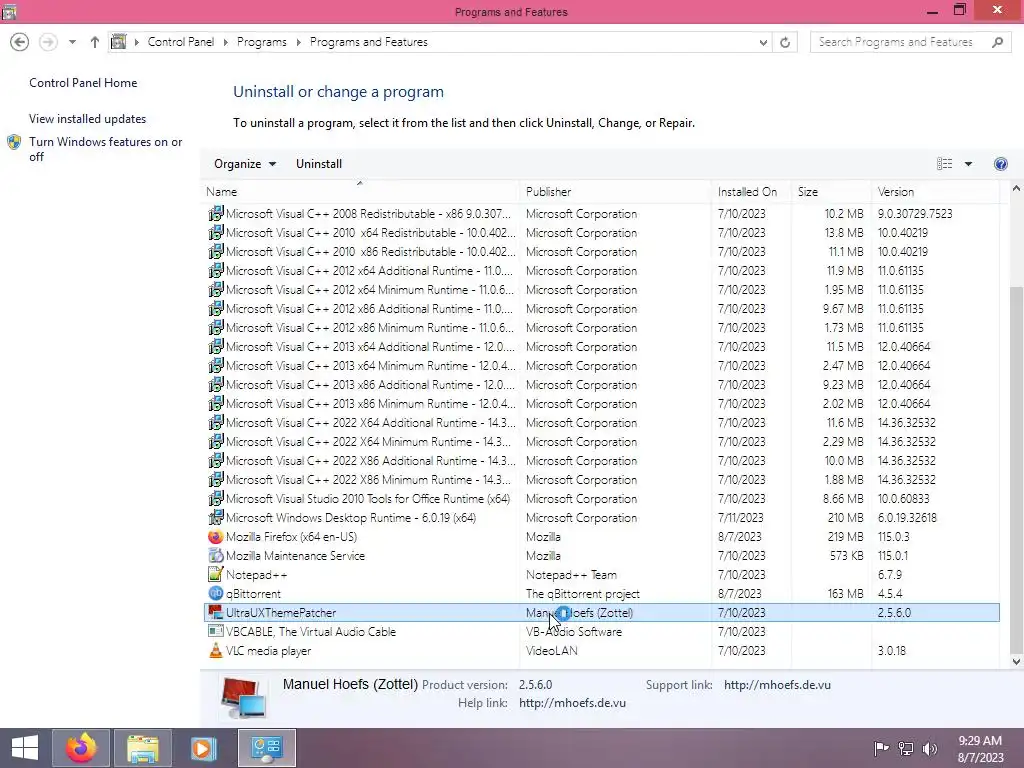Click the volume speaker tray icon
Image resolution: width=1024 pixels, height=768 pixels.
coord(930,749)
